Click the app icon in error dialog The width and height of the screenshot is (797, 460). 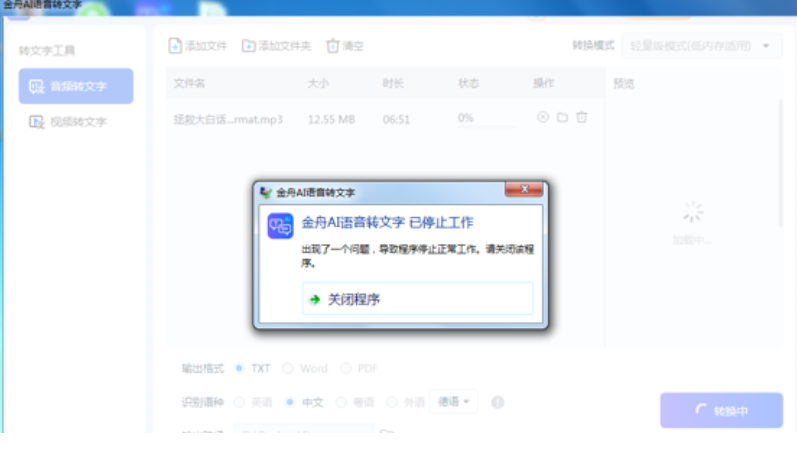coord(280,225)
